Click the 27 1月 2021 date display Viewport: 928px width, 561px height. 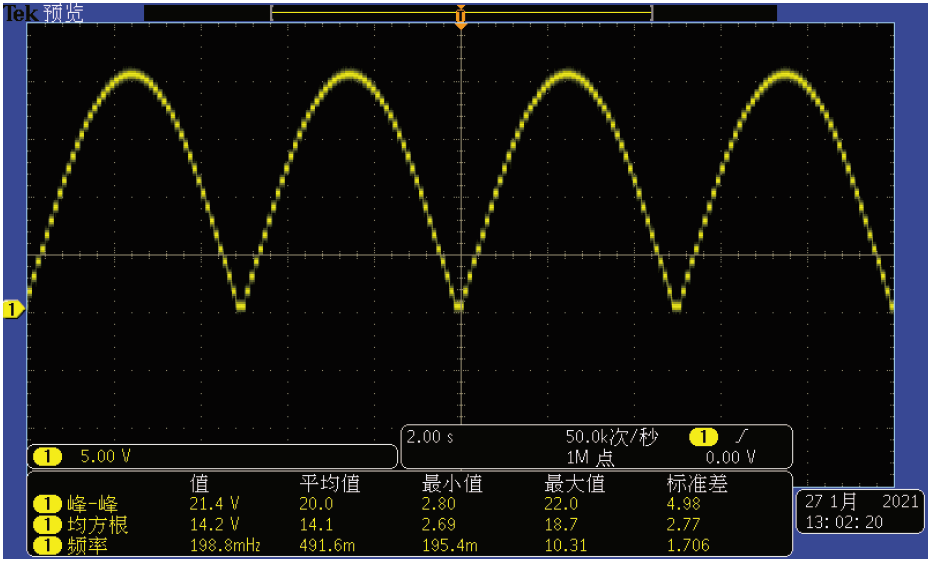(x=858, y=502)
